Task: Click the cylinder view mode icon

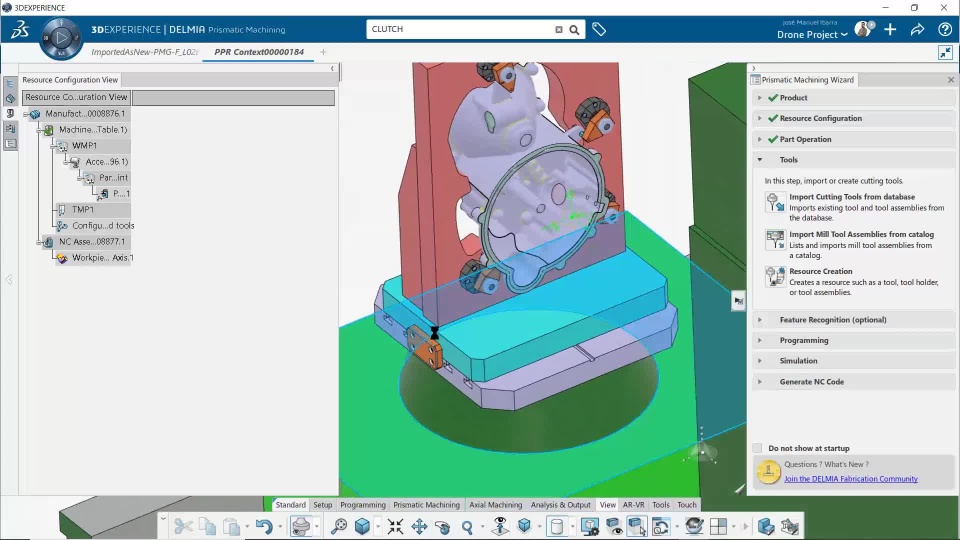Action: 557,527
